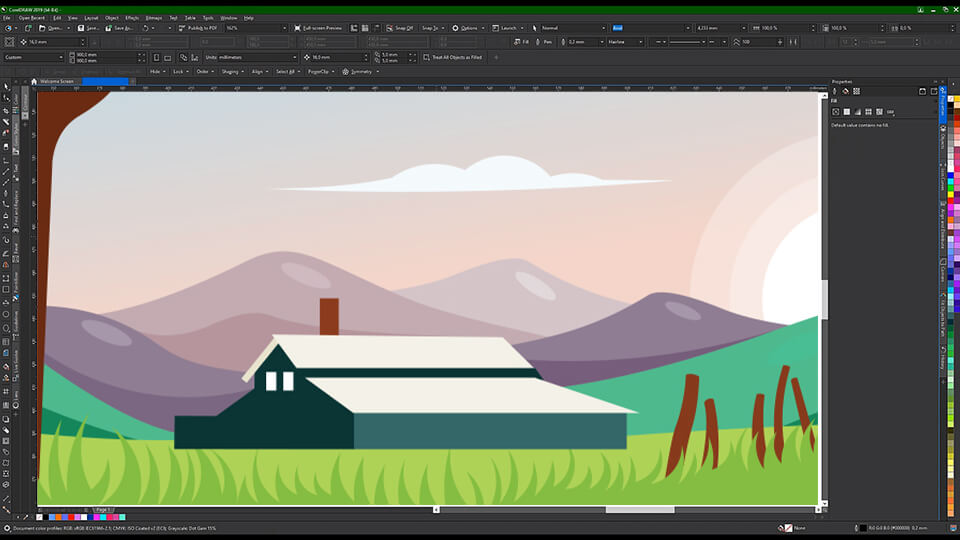Screen dimensions: 960x540
Task: Click the Fill button in property bar
Action: point(522,42)
